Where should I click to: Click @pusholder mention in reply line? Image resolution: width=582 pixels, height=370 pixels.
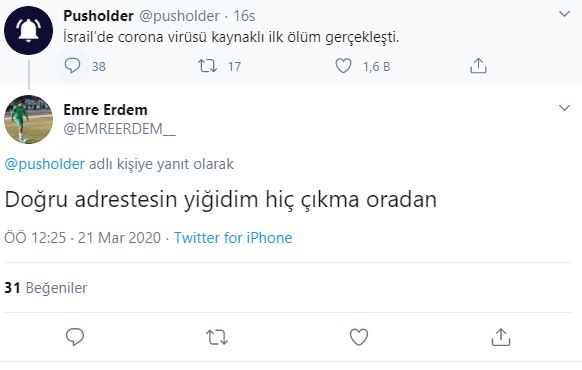(45, 164)
